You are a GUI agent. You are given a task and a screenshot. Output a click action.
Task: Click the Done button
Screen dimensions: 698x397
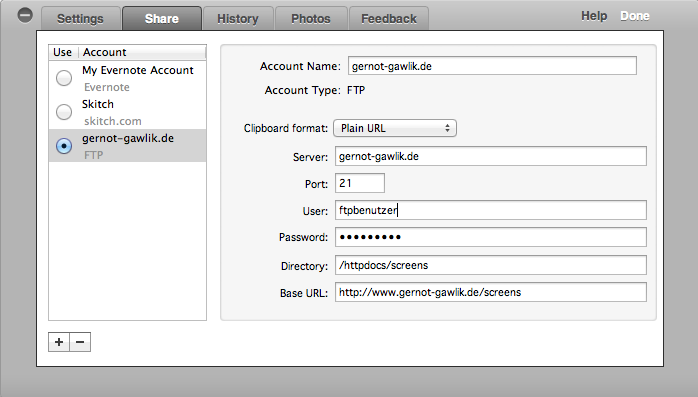(635, 16)
